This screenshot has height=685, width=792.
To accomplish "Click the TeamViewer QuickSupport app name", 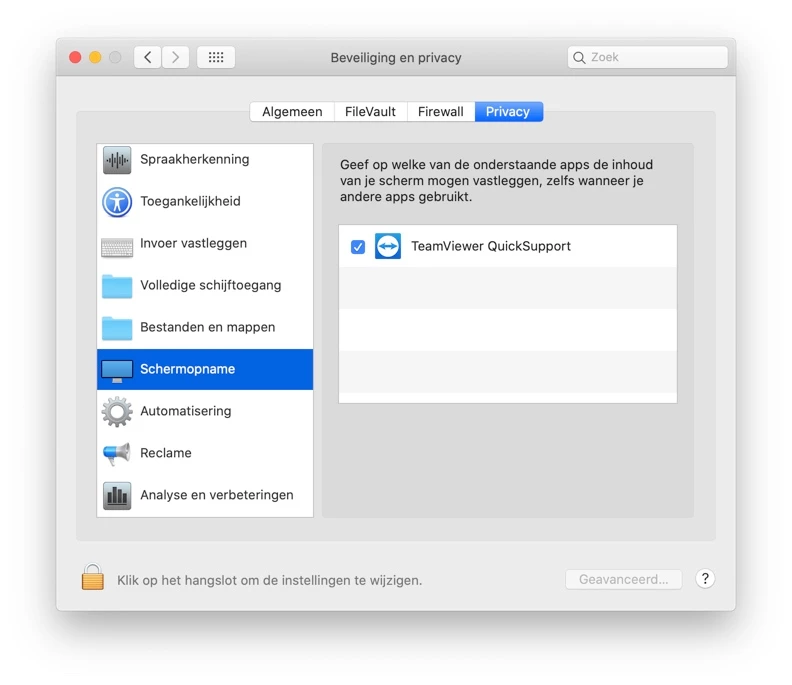I will point(491,246).
